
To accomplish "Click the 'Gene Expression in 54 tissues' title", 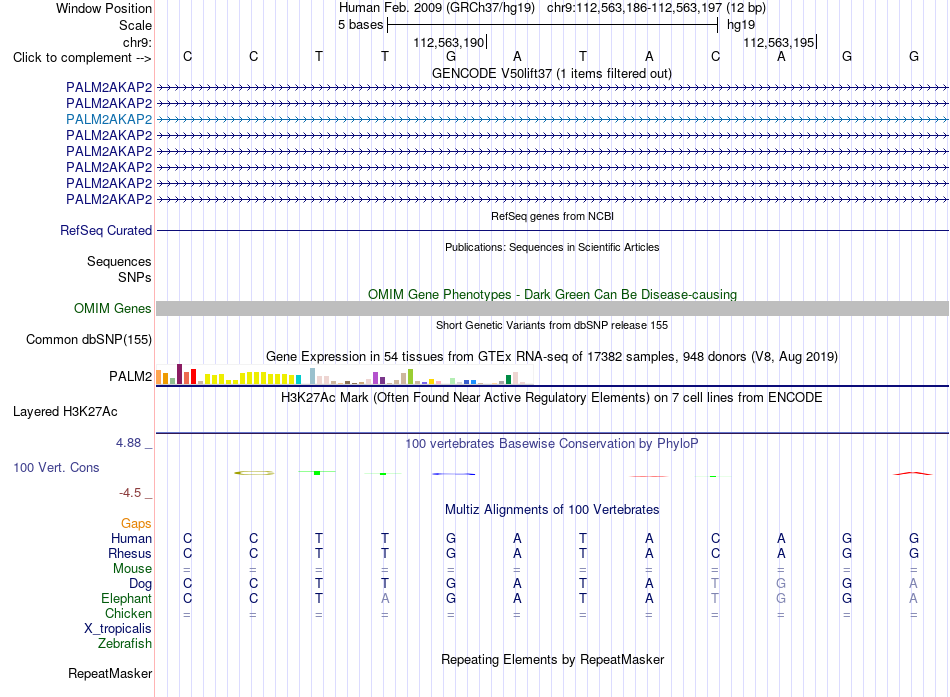I will coord(552,356).
